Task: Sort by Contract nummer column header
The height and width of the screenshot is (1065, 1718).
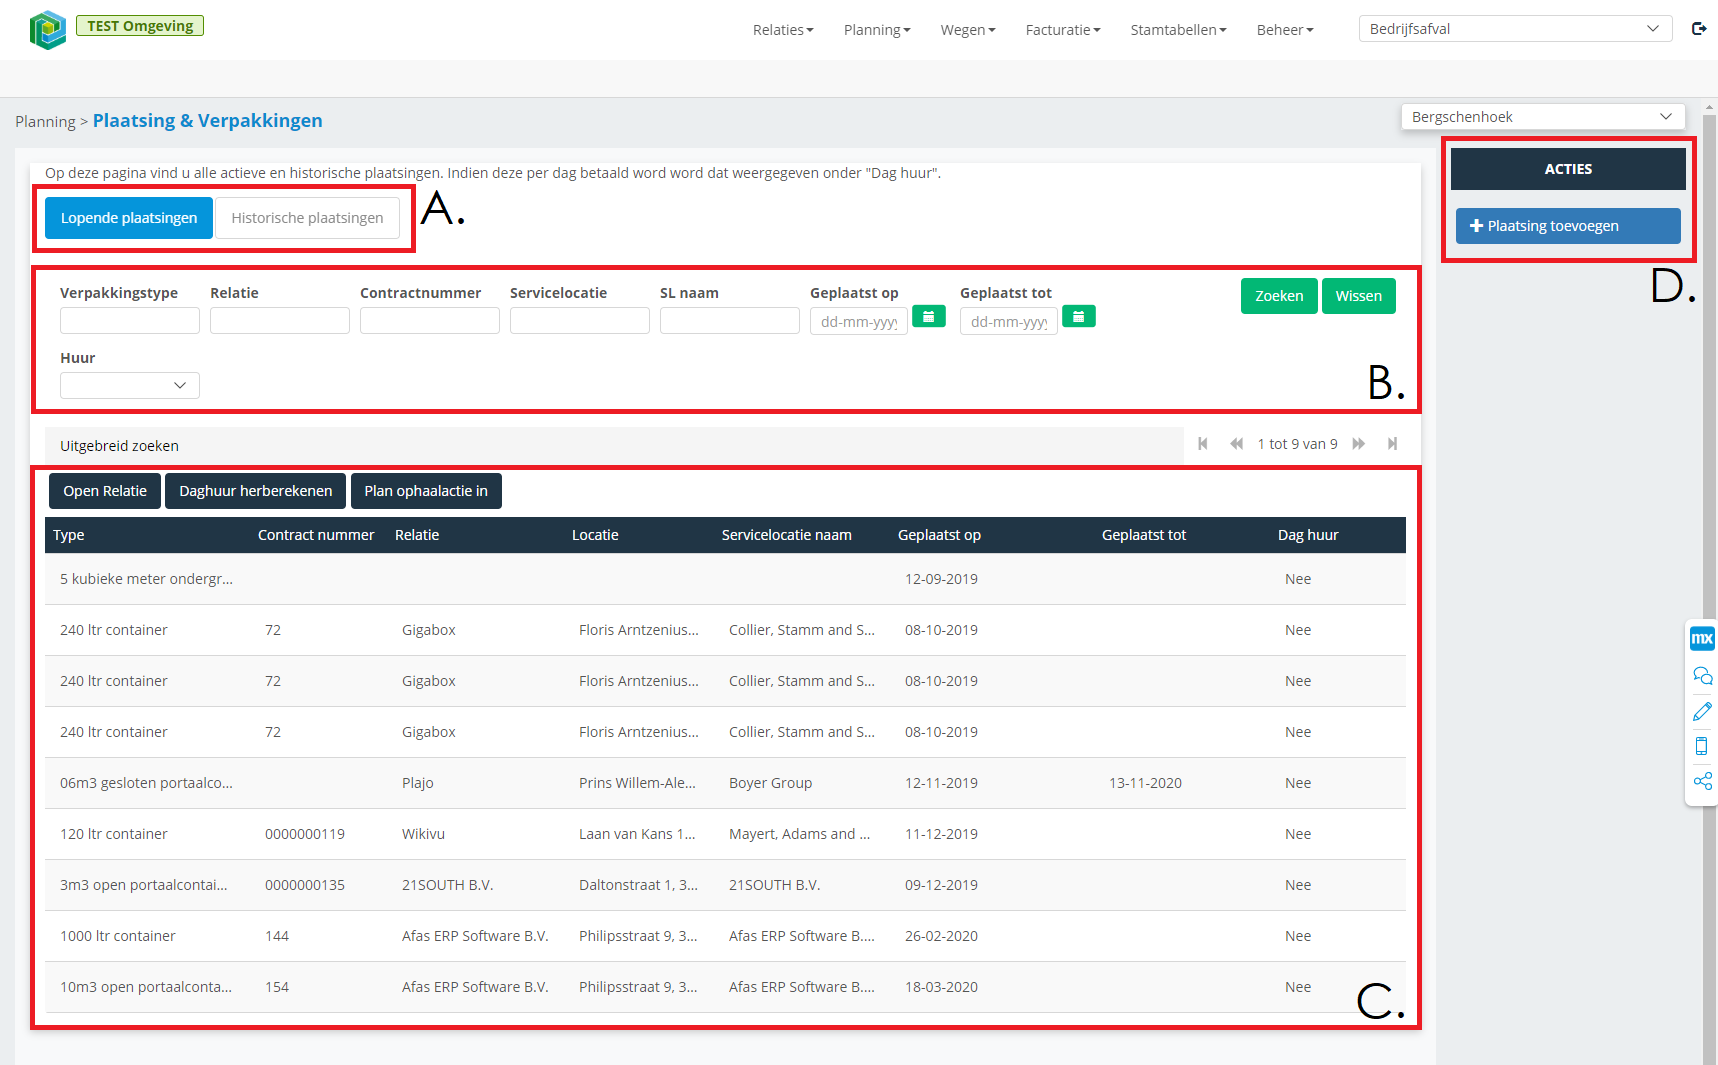Action: click(x=316, y=535)
